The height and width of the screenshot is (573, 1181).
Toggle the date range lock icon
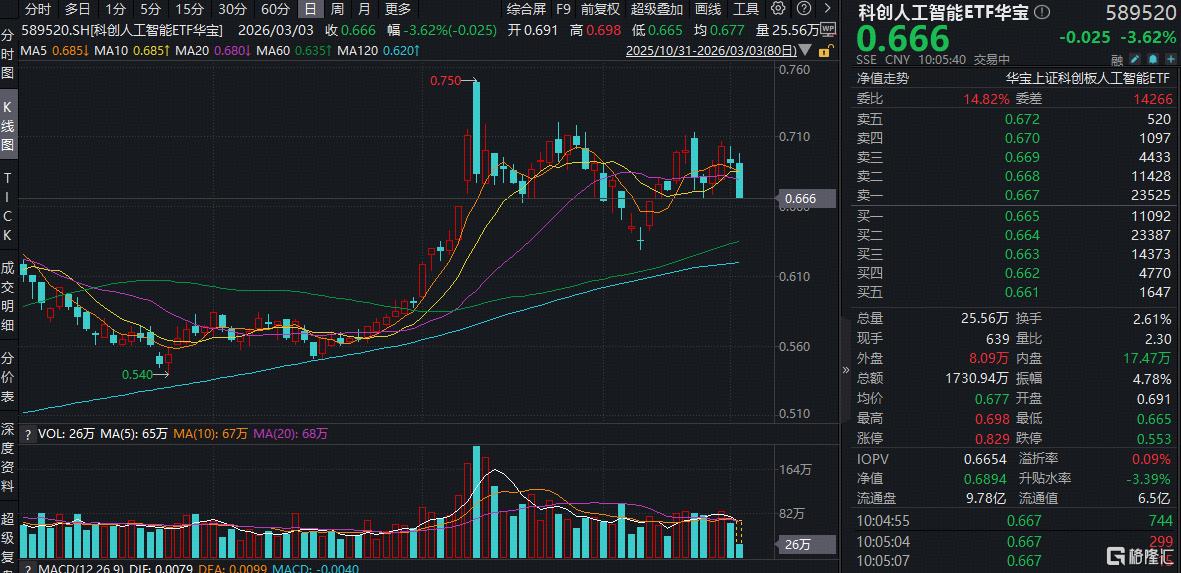(828, 51)
